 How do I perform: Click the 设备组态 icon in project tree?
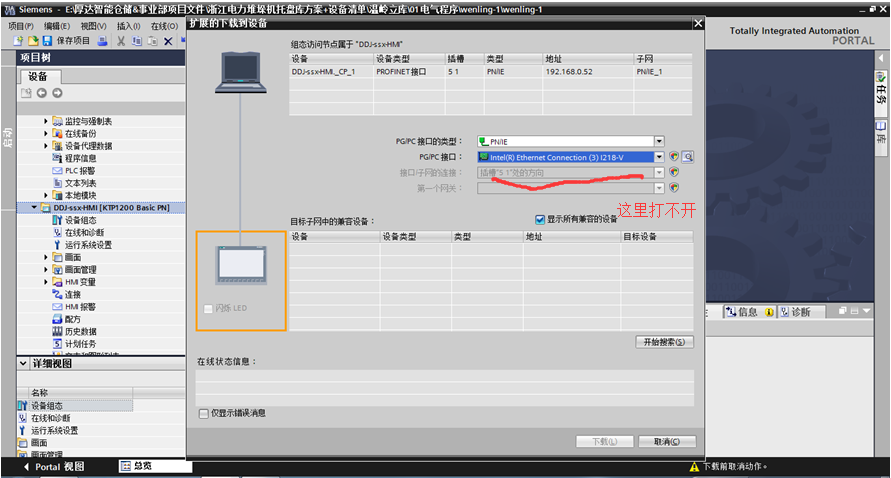pyautogui.click(x=57, y=220)
